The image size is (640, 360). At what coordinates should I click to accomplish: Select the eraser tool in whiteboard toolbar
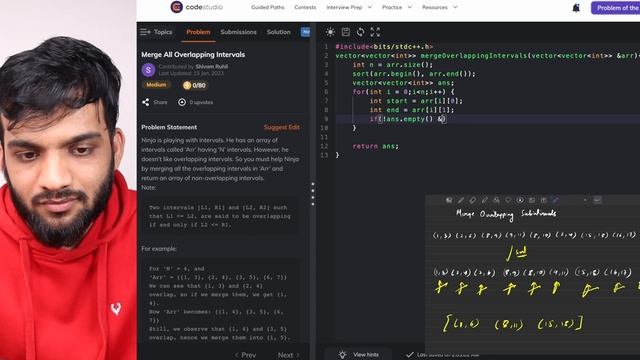tap(473, 200)
